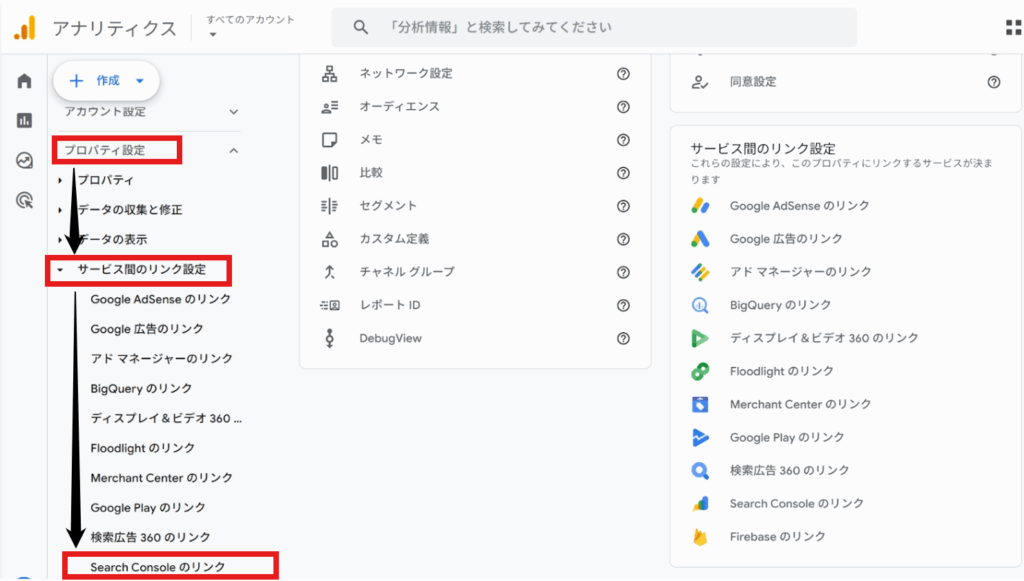Collapse the サービス間のリンク設定 tree arrow
Screen dimensions: 1024x581
point(60,270)
